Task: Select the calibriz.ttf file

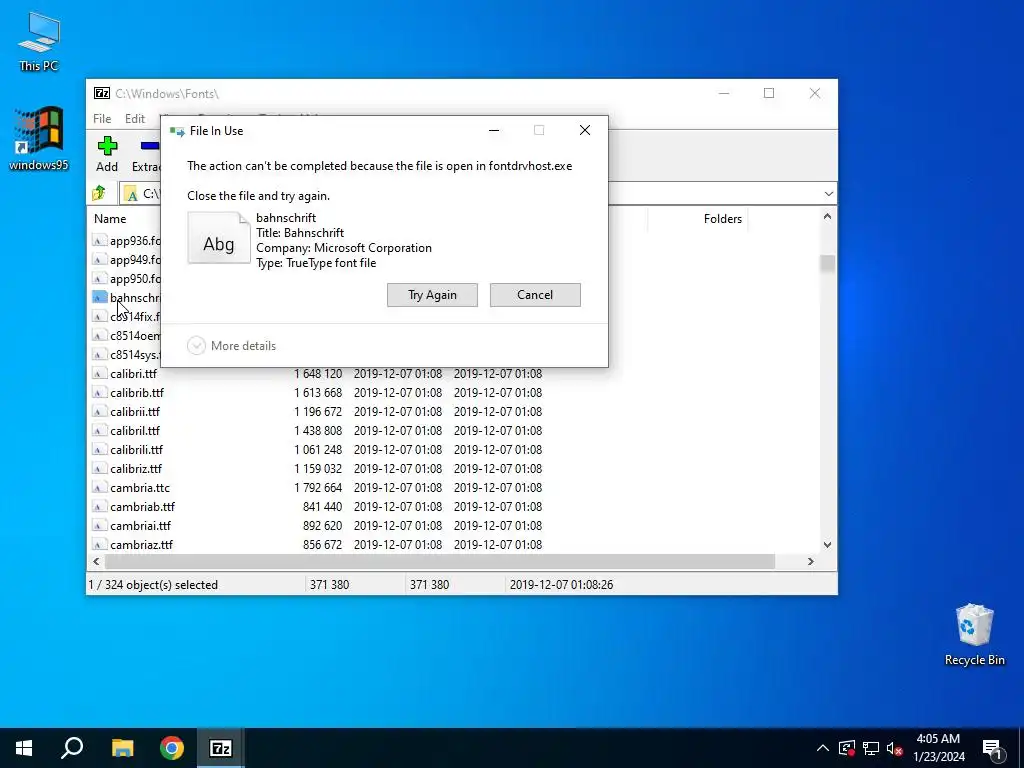Action: click(136, 468)
